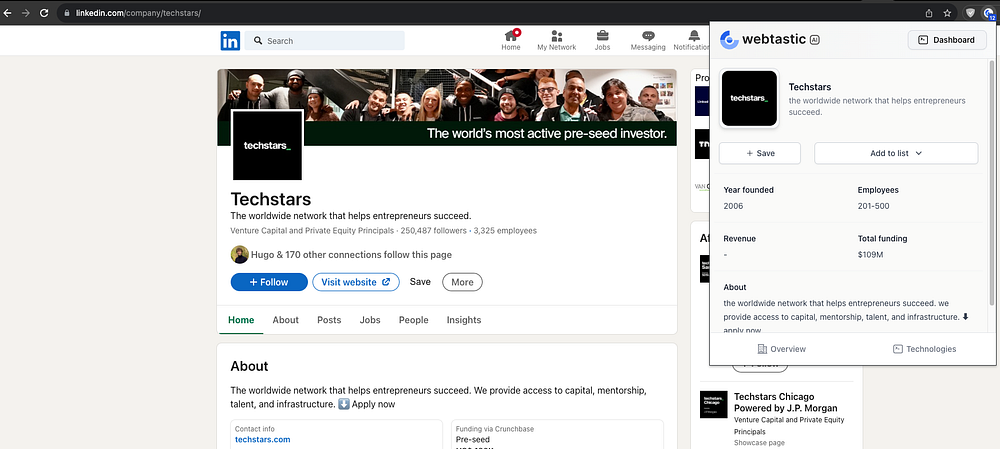Screen dimensions: 1000x449
Task: Select the Insights tab
Action: coord(464,320)
